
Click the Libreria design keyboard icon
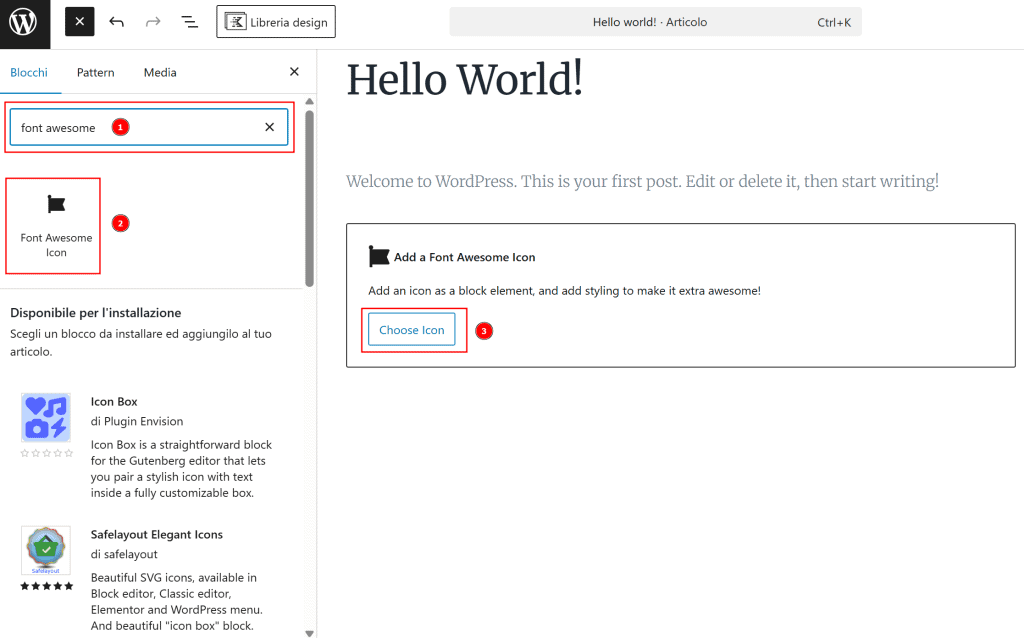click(x=234, y=20)
